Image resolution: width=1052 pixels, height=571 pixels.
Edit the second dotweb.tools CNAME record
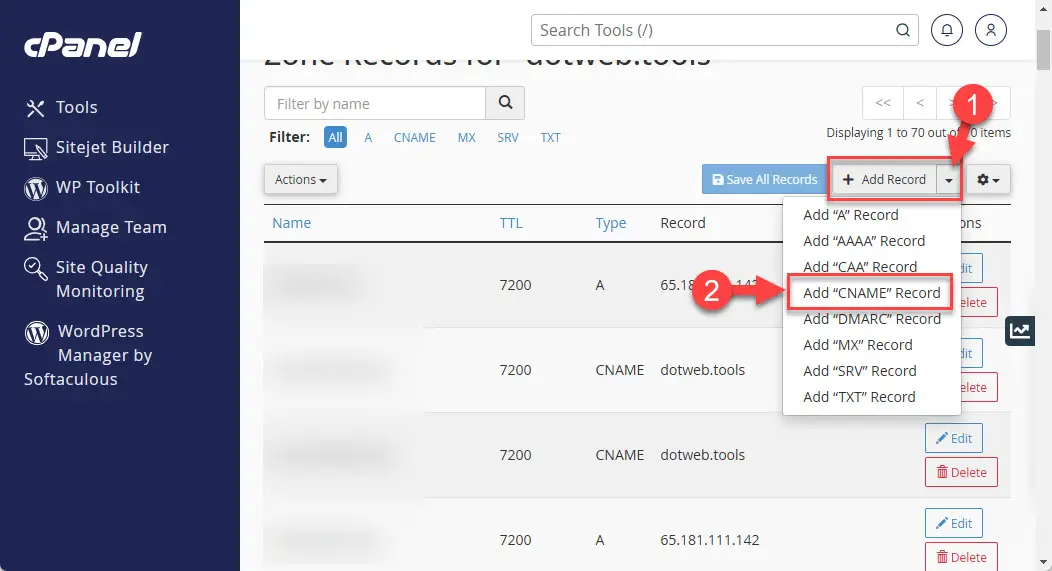point(953,438)
